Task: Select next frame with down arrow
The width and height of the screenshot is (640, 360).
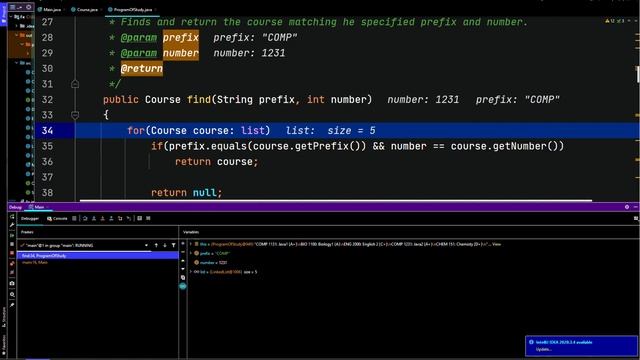Action: (x=164, y=245)
